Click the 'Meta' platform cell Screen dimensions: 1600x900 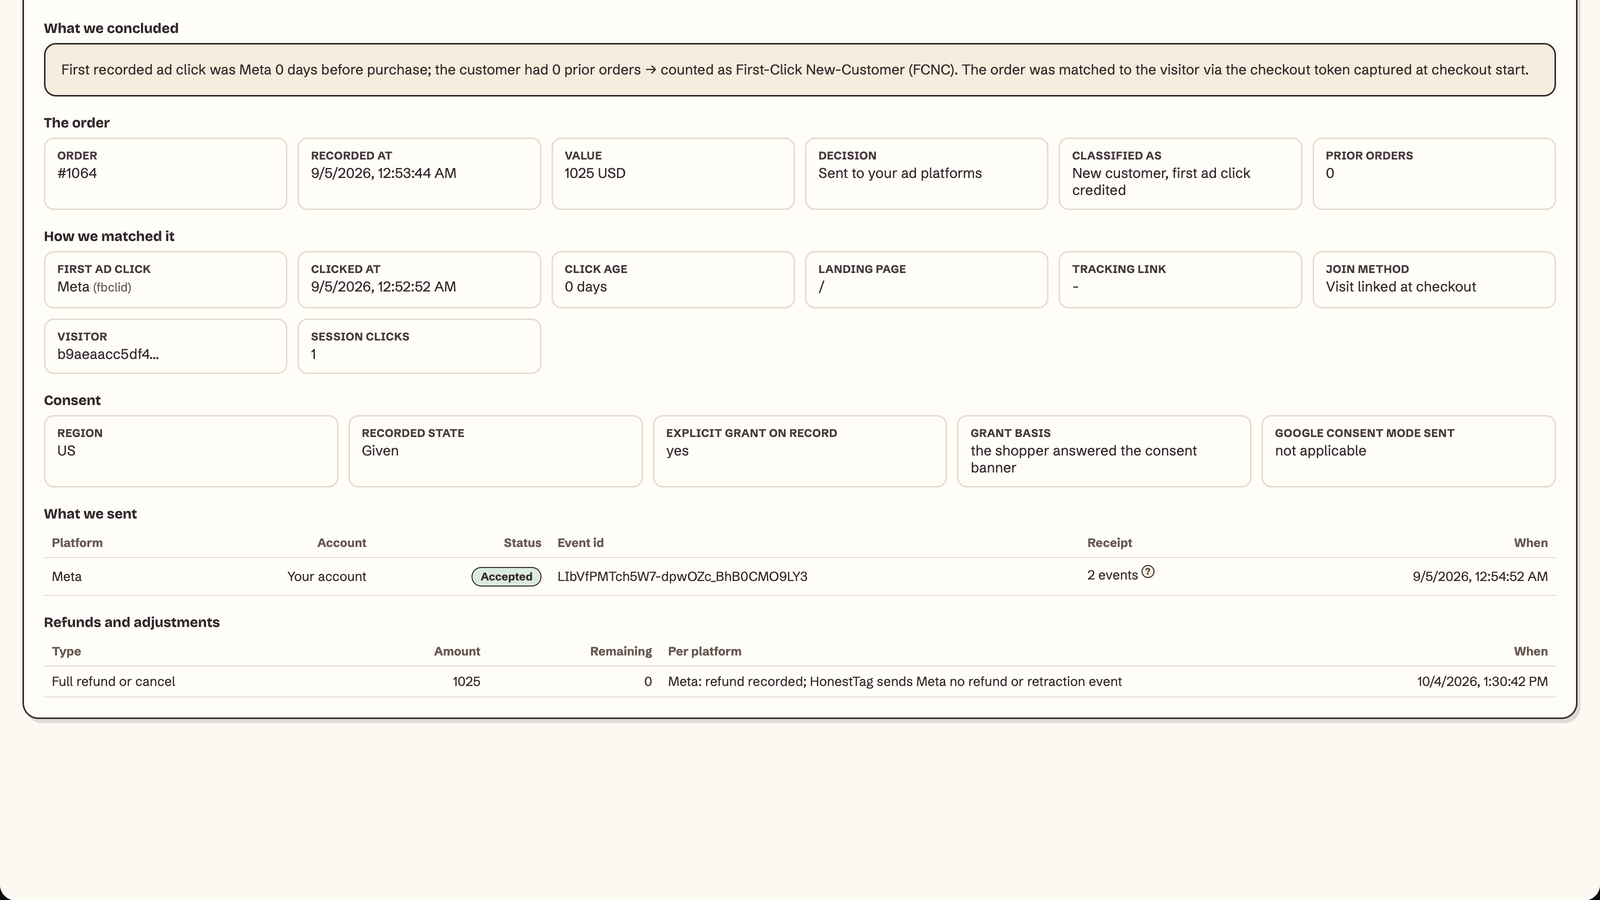(x=67, y=577)
